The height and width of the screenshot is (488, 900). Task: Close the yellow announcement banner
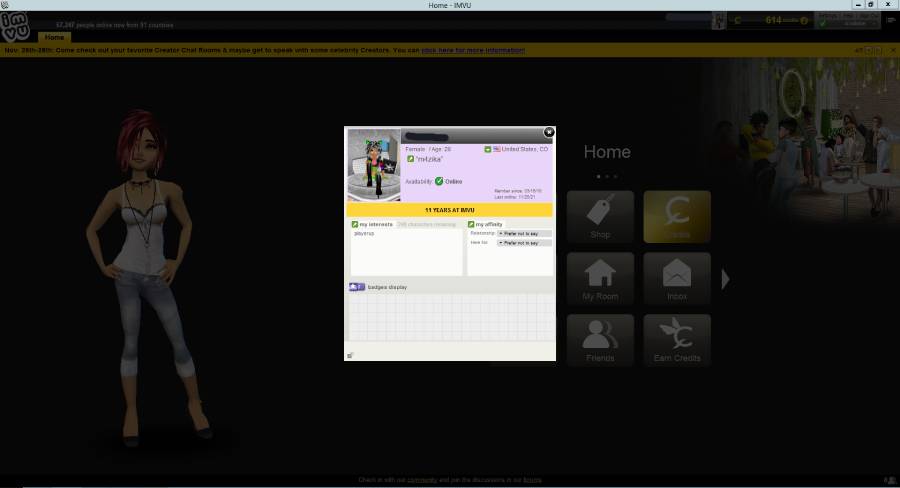tap(893, 51)
